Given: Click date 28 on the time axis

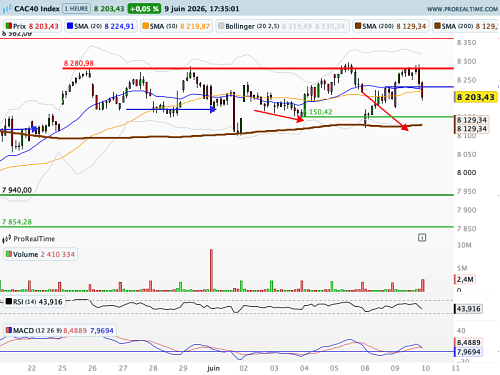Looking at the screenshot, I should [153, 368].
